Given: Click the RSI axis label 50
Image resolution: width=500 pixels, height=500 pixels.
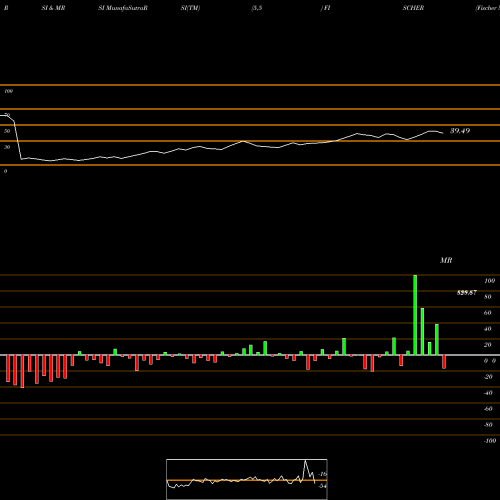Looking at the screenshot, I should pos(7,131).
